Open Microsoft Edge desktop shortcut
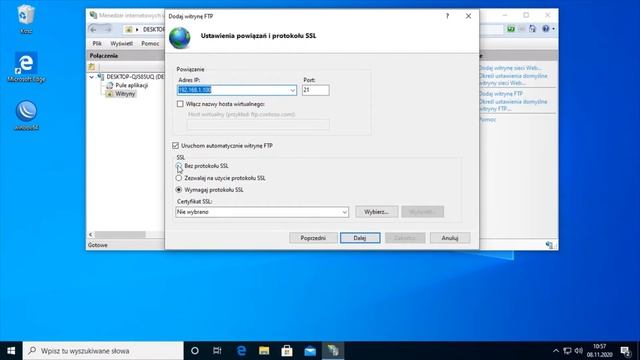This screenshot has width=640, height=360. 26,67
